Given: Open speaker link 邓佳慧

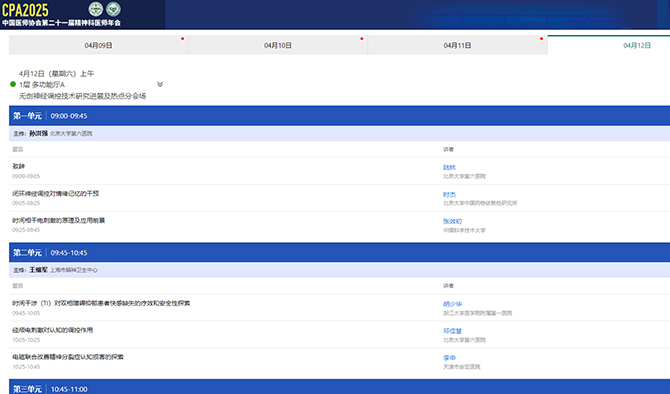Looking at the screenshot, I should [453, 331].
